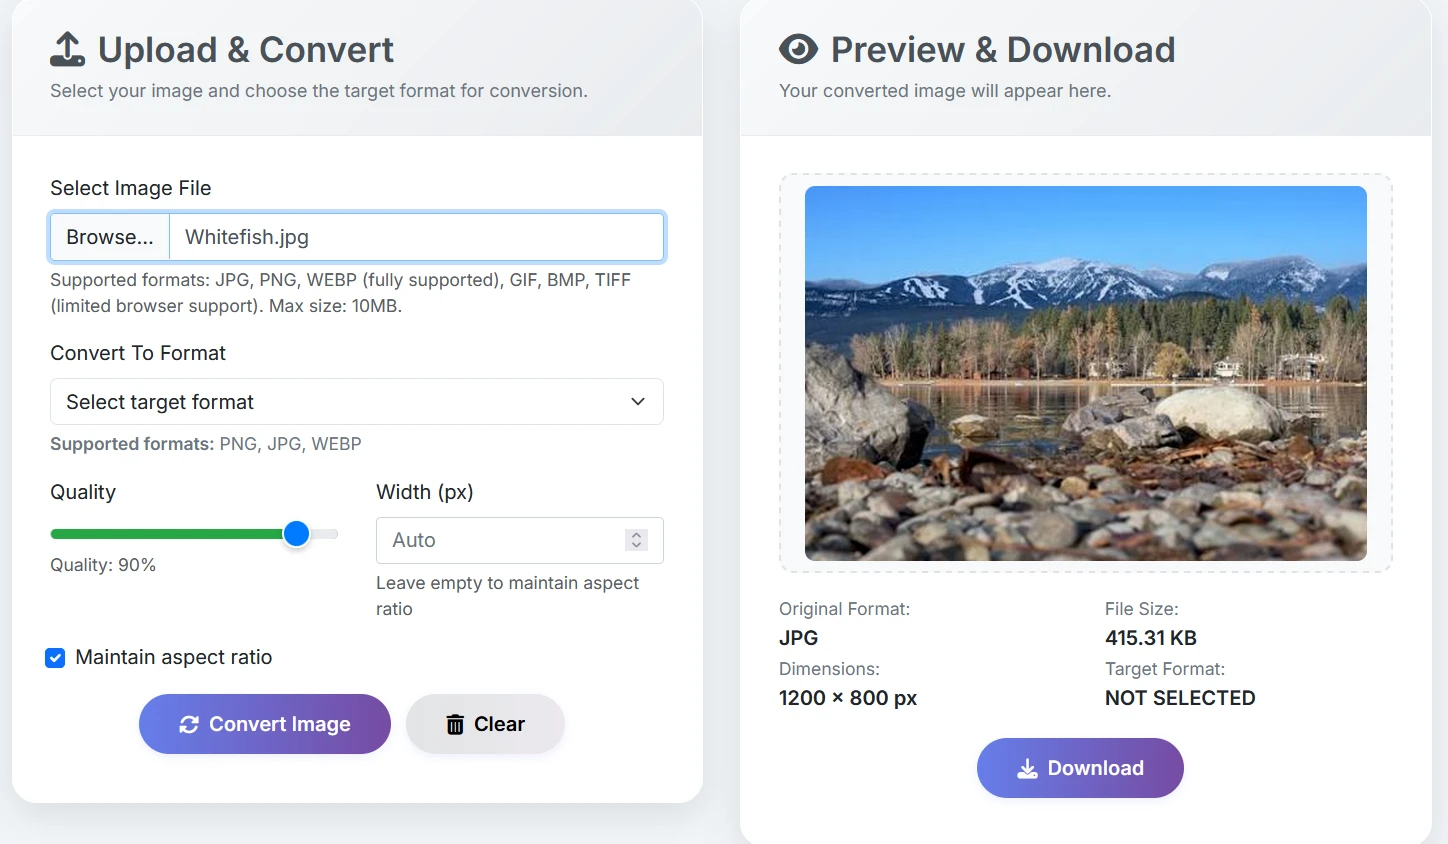
Task: Click the Download button
Action: coord(1080,768)
